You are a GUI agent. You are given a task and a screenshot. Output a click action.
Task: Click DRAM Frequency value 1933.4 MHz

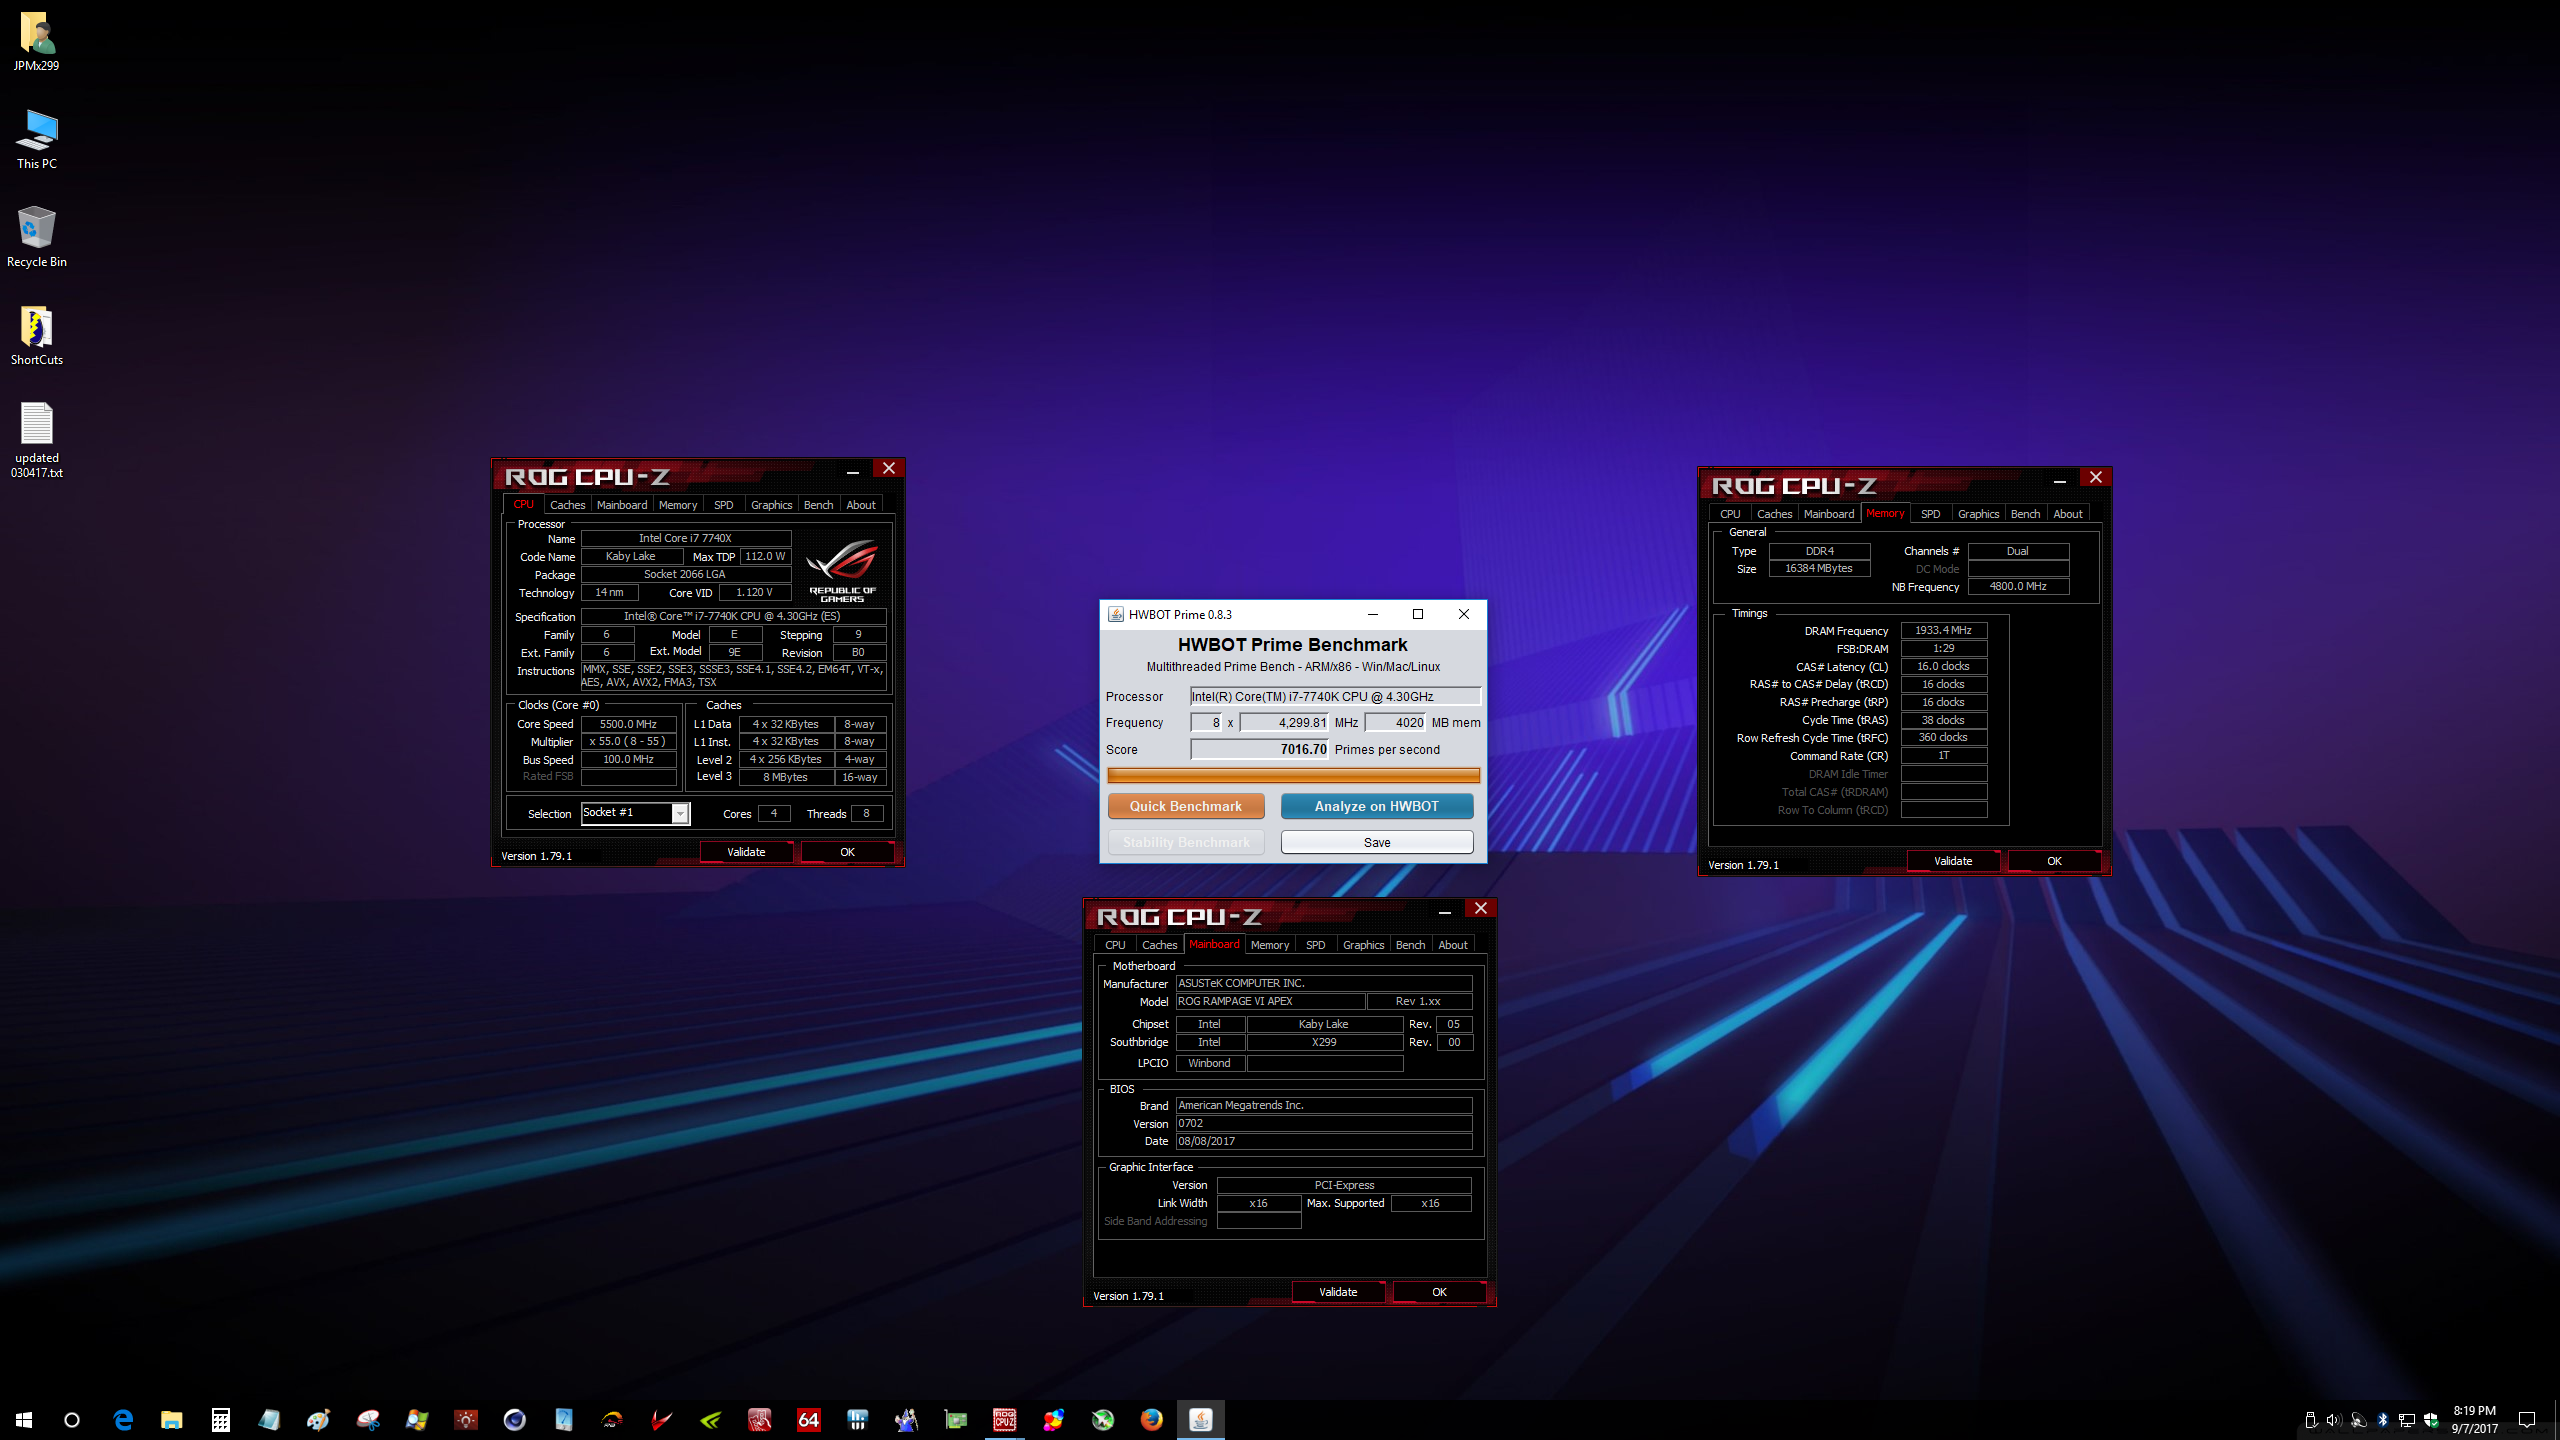coord(1943,630)
